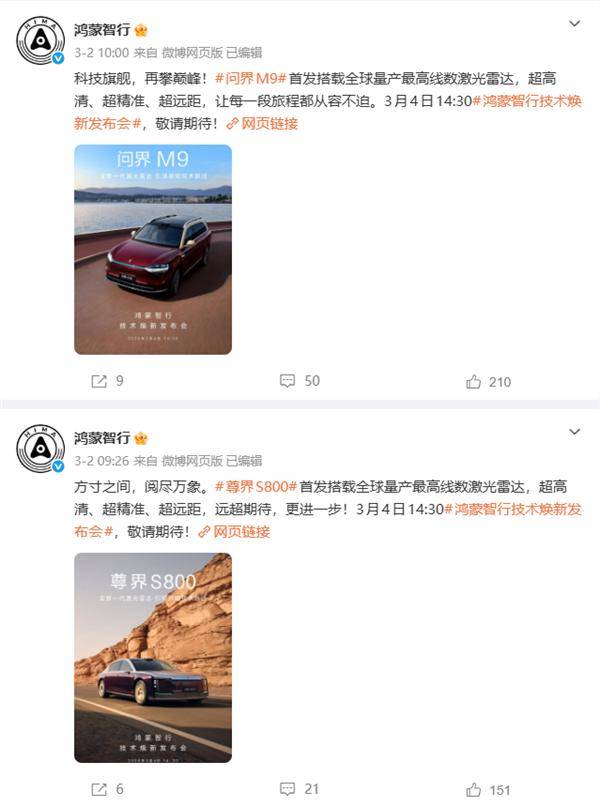Viewport: 600px width, 807px height.
Task: Open comments on the 问界 M9 post
Action: [287, 381]
